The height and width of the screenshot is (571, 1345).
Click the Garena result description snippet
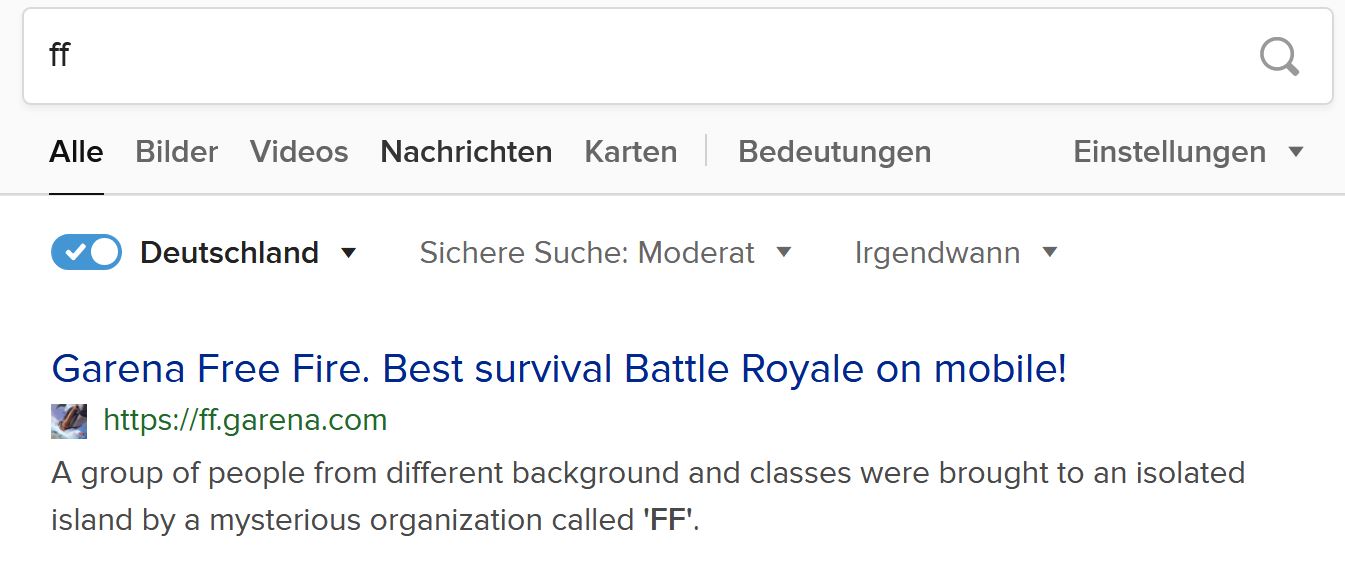click(647, 496)
